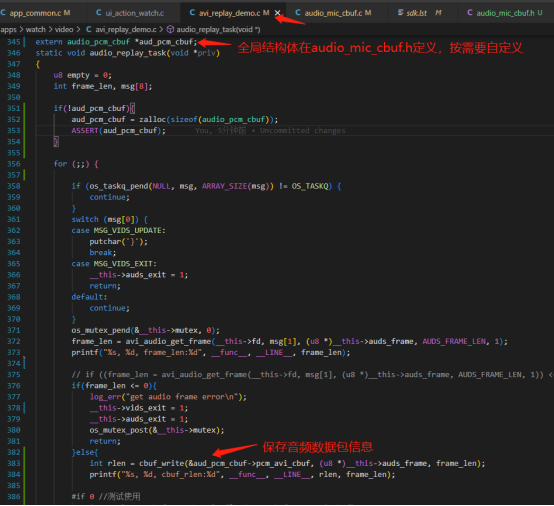Click 'extern' keyword on line 345
Image resolution: width=554 pixels, height=506 pixels.
pos(49,42)
